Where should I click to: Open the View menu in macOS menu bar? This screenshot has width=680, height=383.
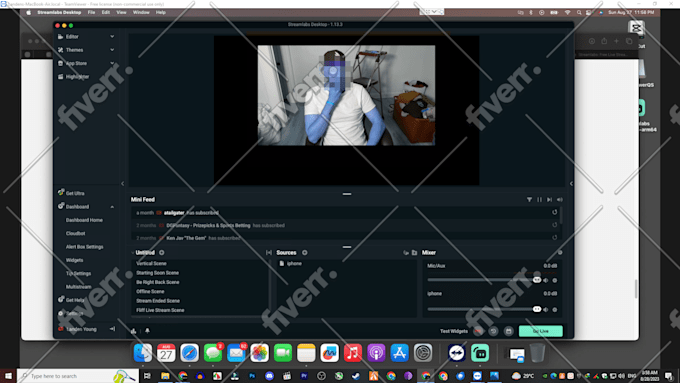(x=121, y=13)
